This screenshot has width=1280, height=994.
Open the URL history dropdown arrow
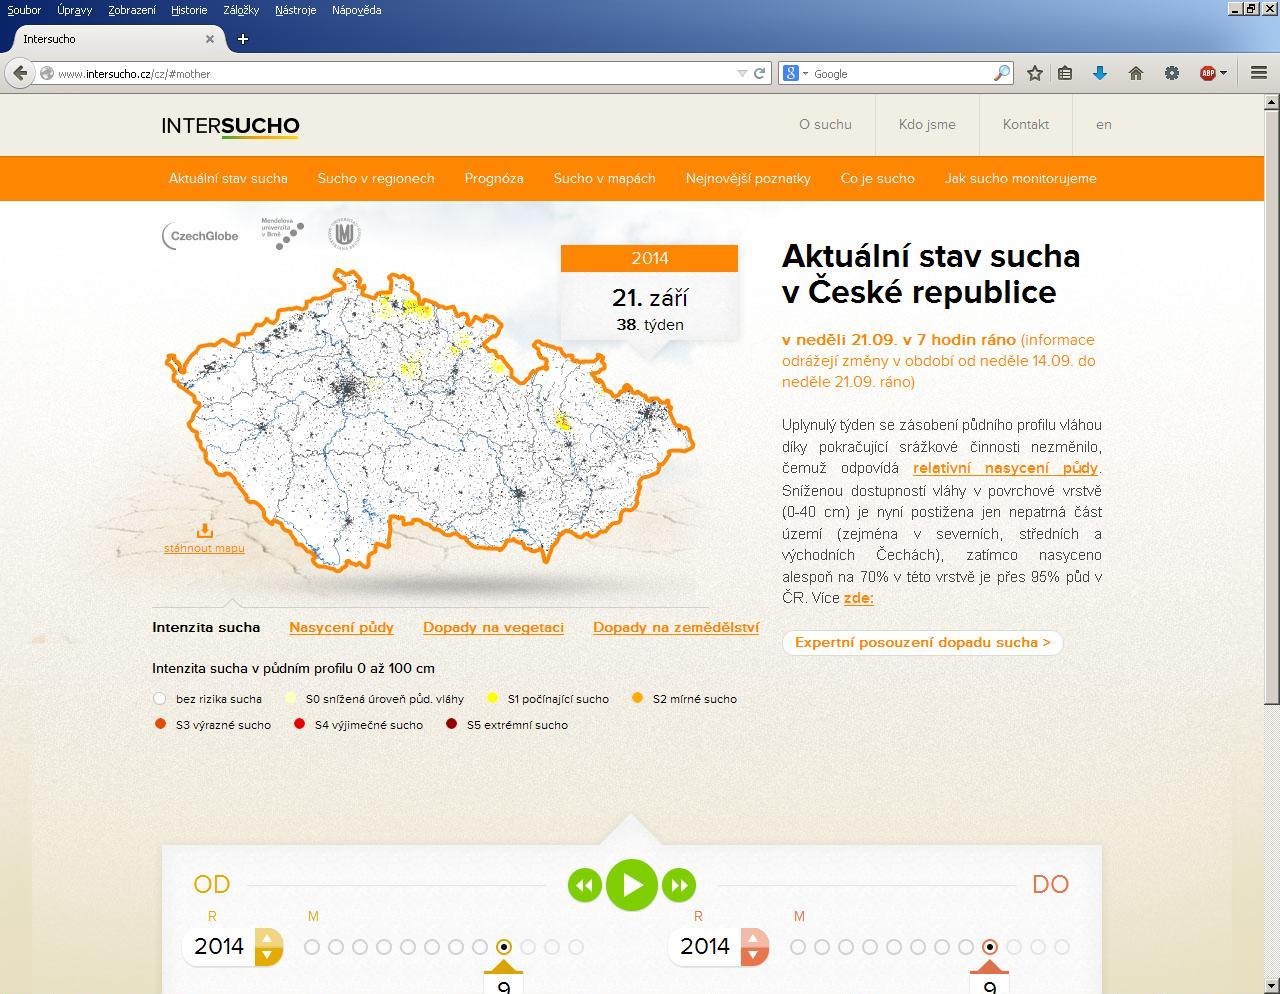742,73
